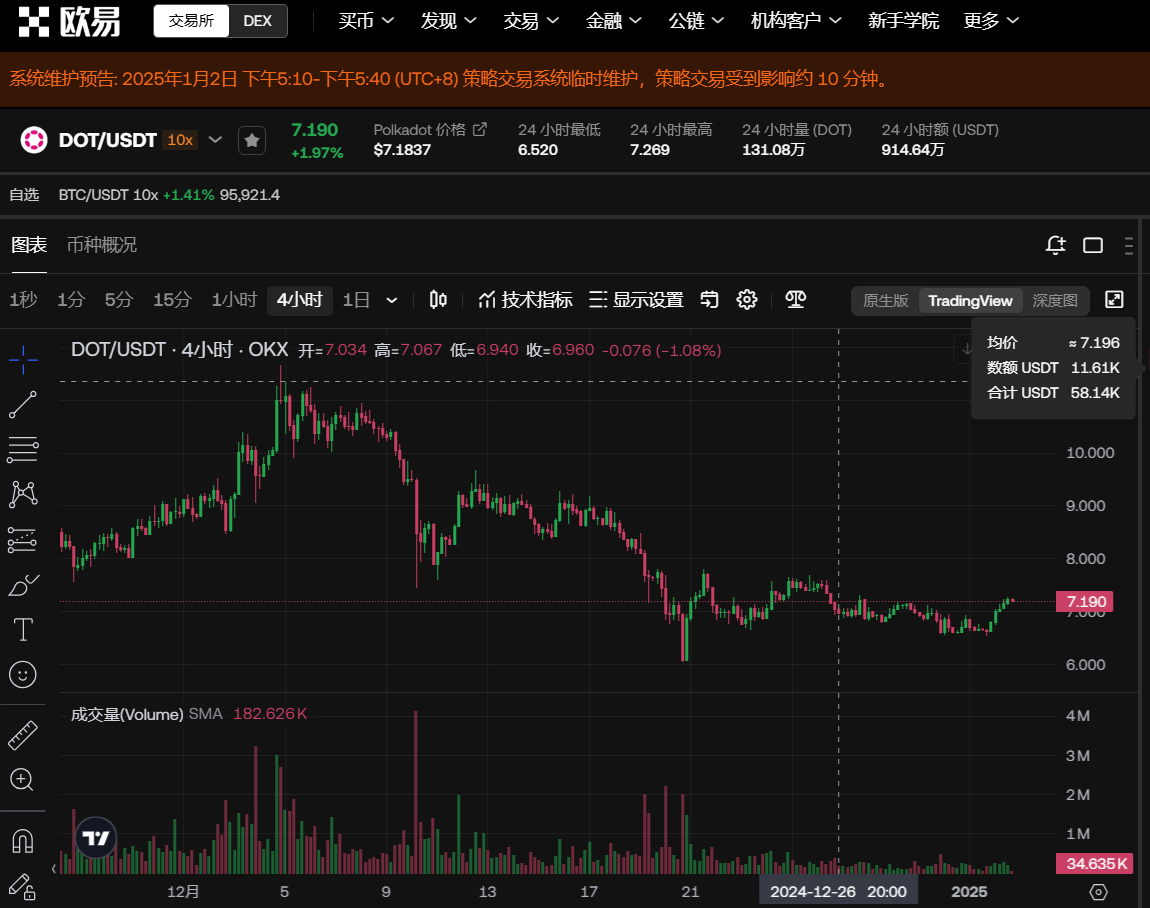Select the crosshair cursor tool
Screen dimensions: 1150x908
tap(23, 355)
